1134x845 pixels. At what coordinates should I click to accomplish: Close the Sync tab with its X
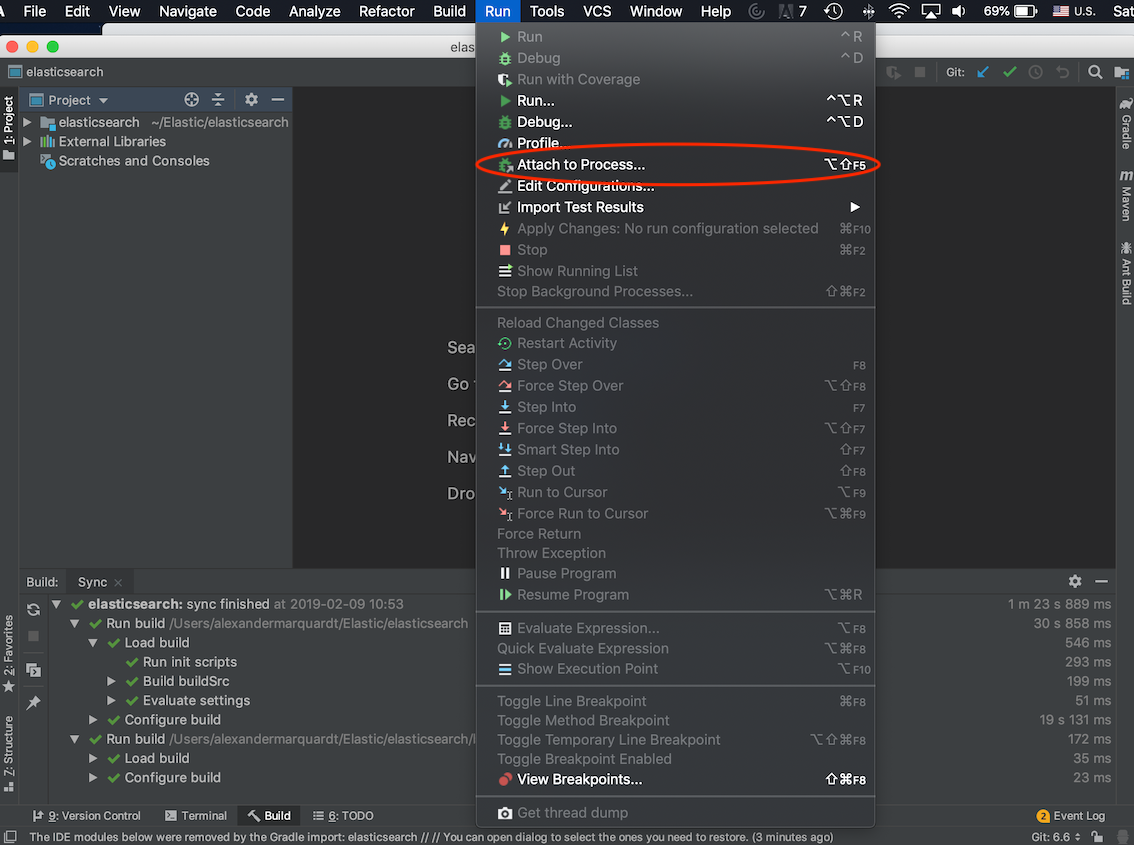tap(118, 582)
